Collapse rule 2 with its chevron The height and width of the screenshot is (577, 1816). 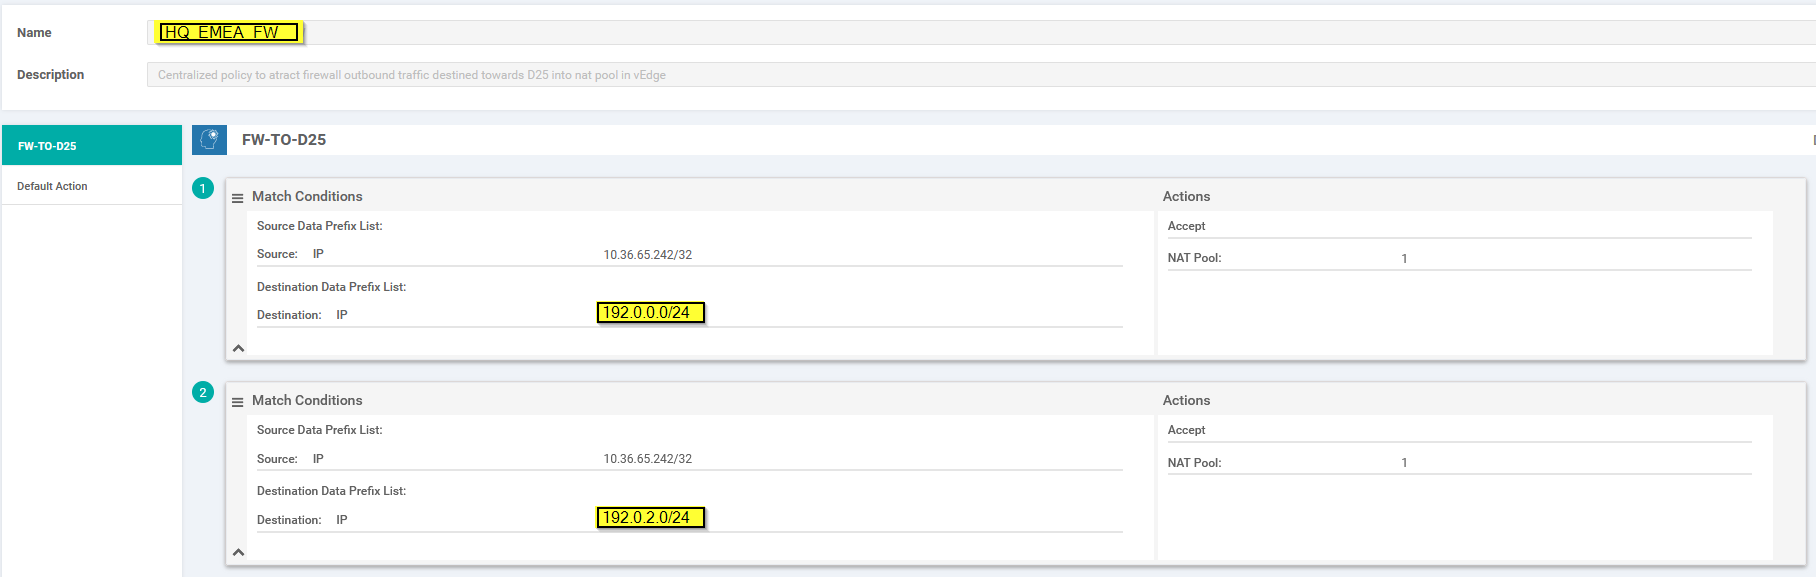[x=238, y=552]
